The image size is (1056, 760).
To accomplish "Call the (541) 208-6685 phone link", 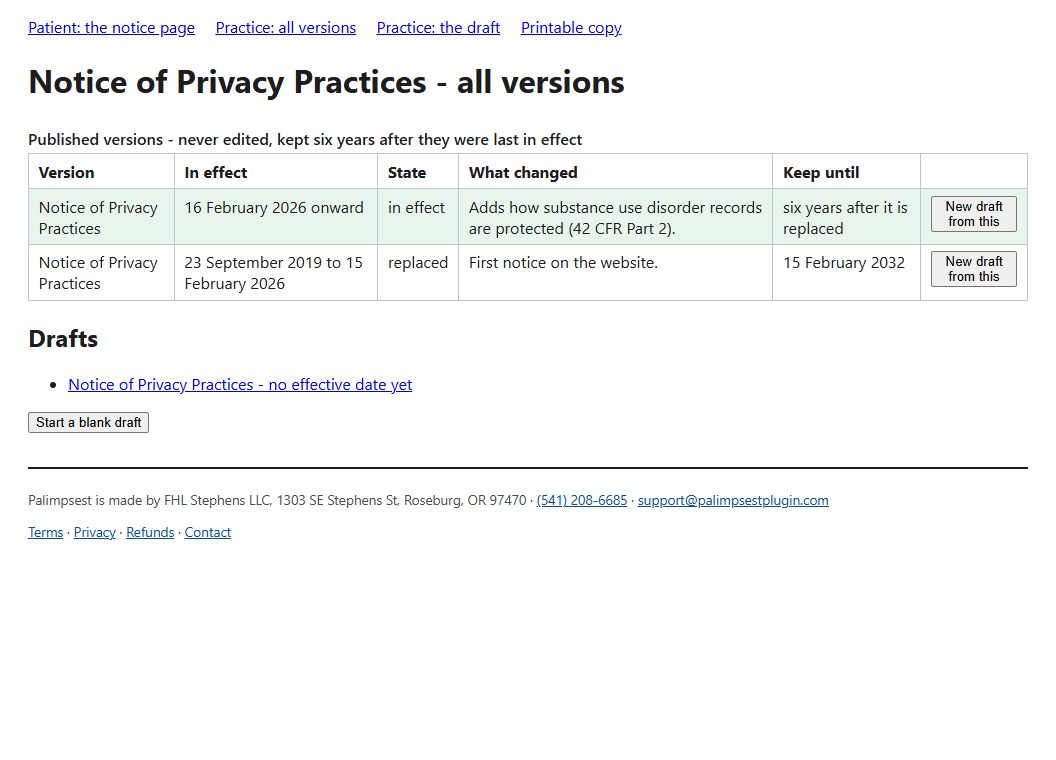I will pos(582,501).
